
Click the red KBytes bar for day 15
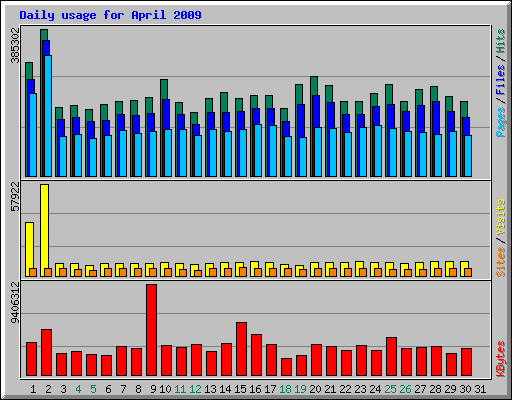click(x=241, y=349)
